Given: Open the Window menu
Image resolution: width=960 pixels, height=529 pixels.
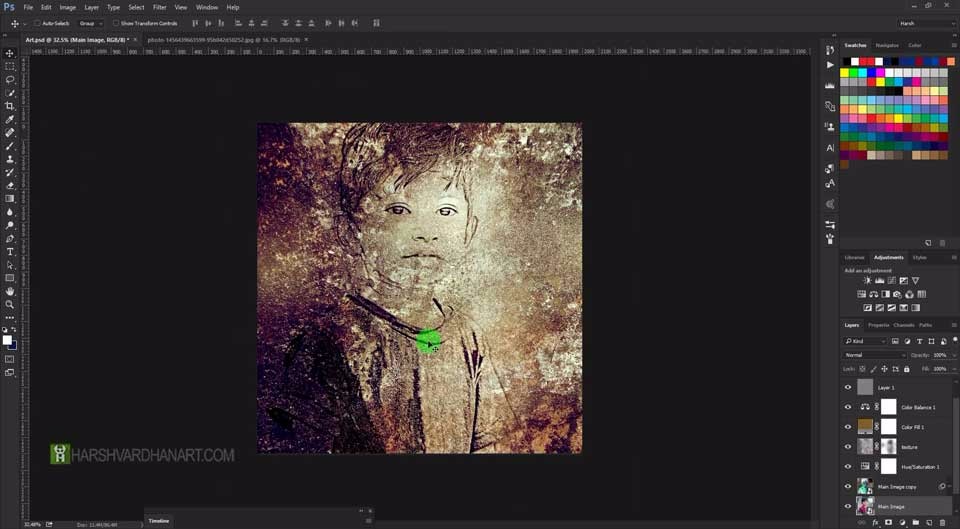Looking at the screenshot, I should click(206, 7).
